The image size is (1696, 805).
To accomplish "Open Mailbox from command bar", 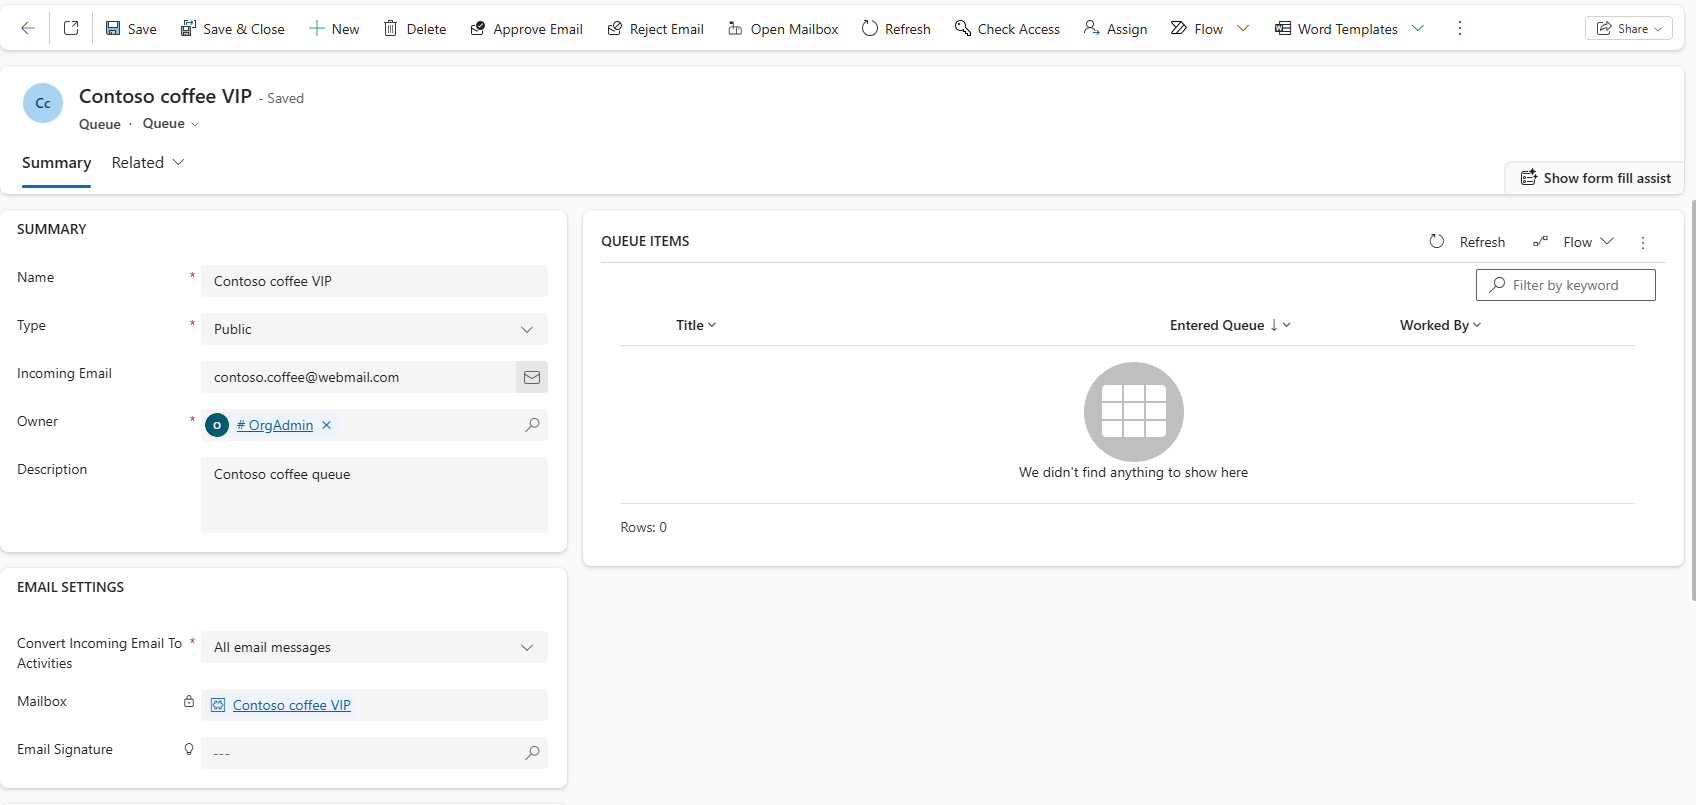I will click(783, 29).
